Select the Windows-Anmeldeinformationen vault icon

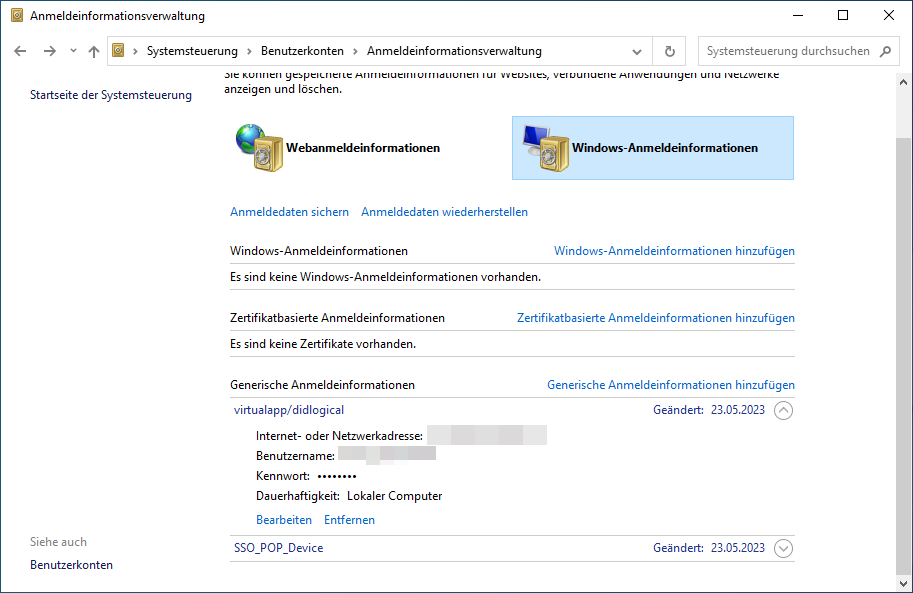(x=546, y=147)
